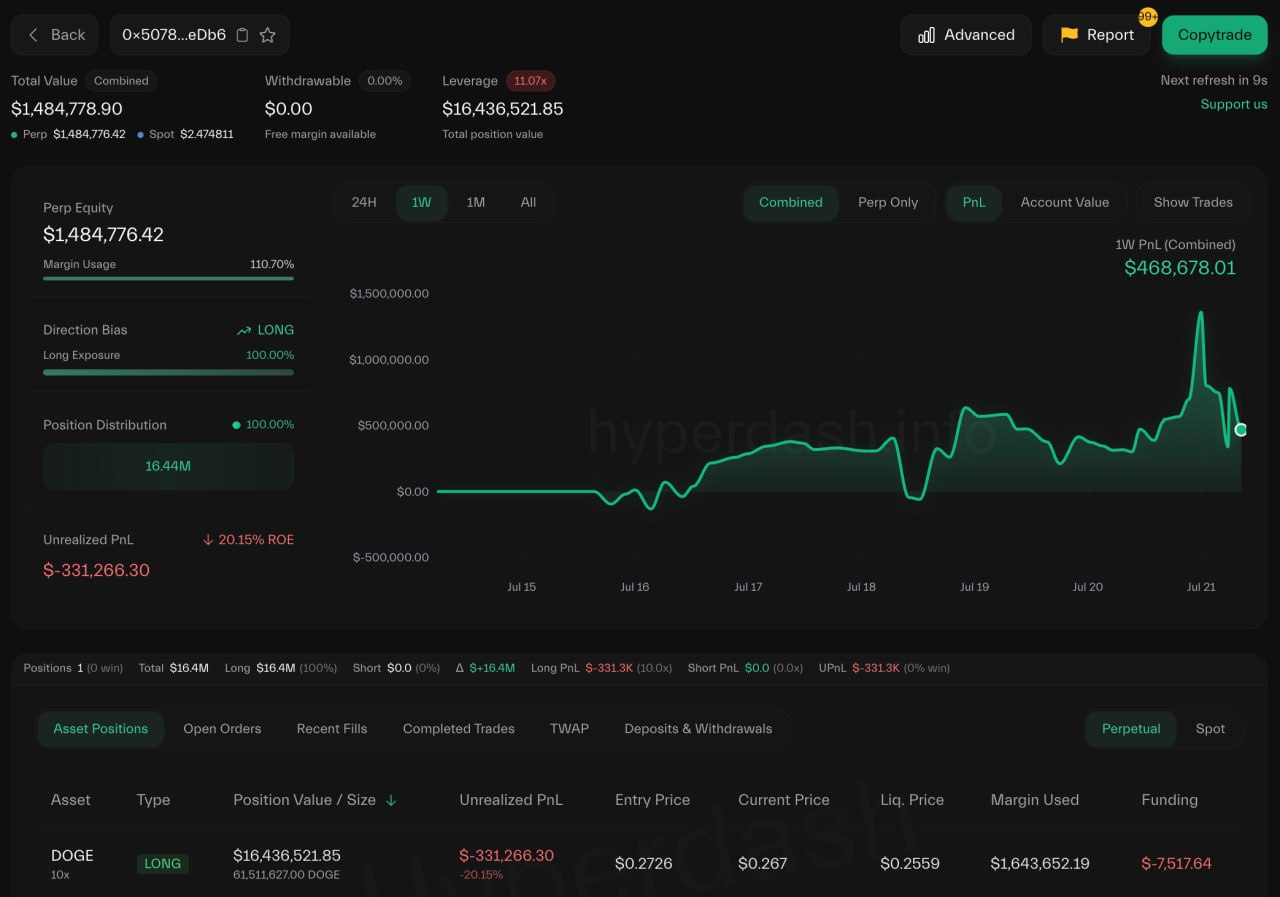Click the $1,643,652.19 margin used value
Screen dimensions: 1280x897
[x=1040, y=863]
